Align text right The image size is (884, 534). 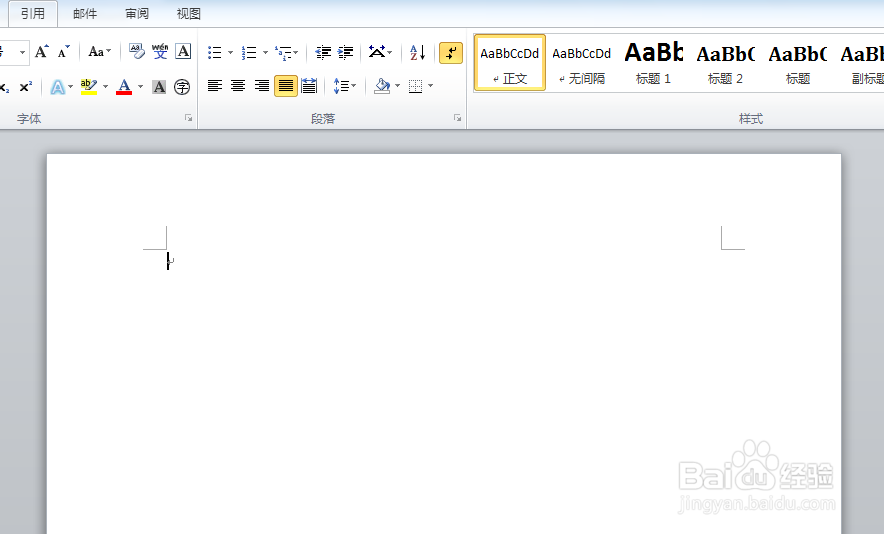click(x=262, y=86)
